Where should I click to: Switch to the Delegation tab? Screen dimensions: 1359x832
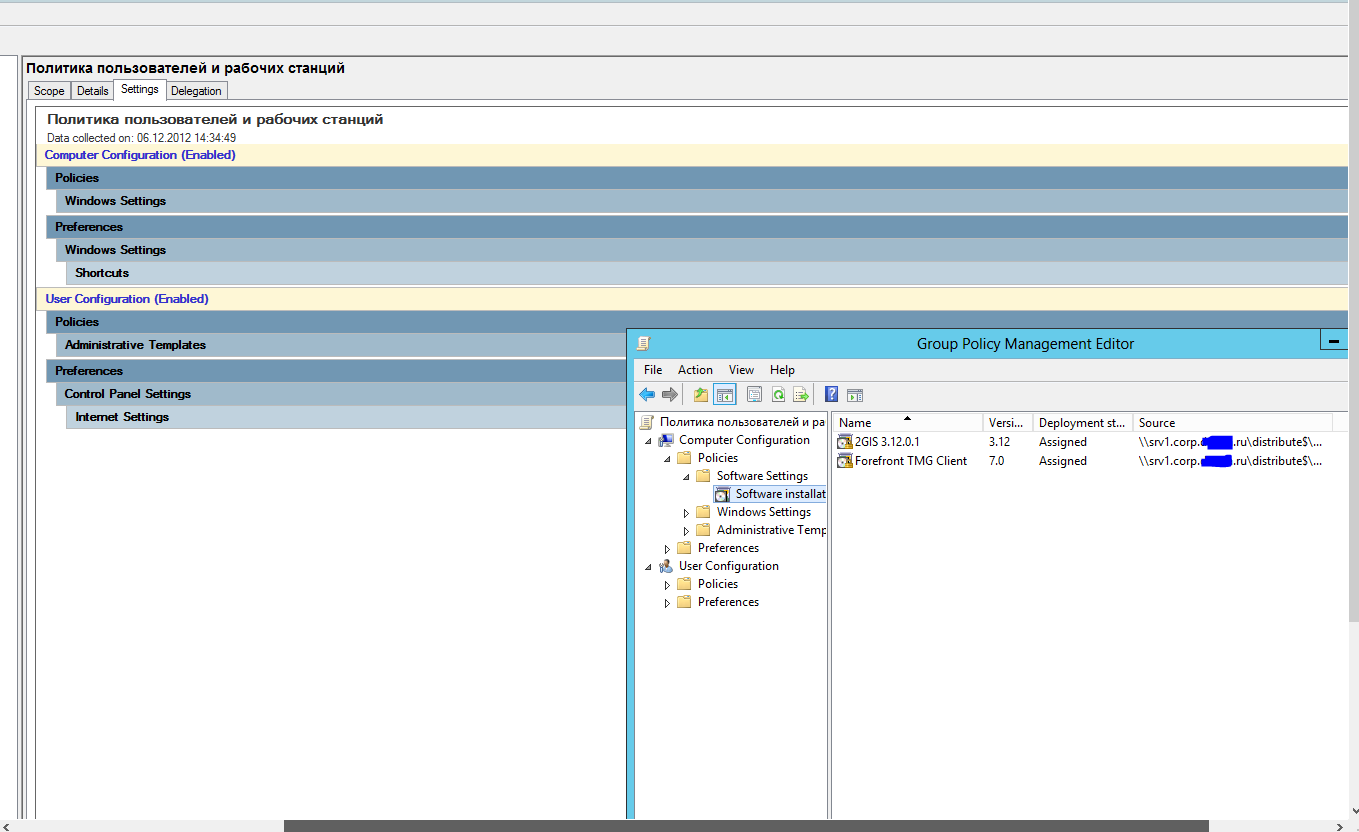tap(196, 91)
